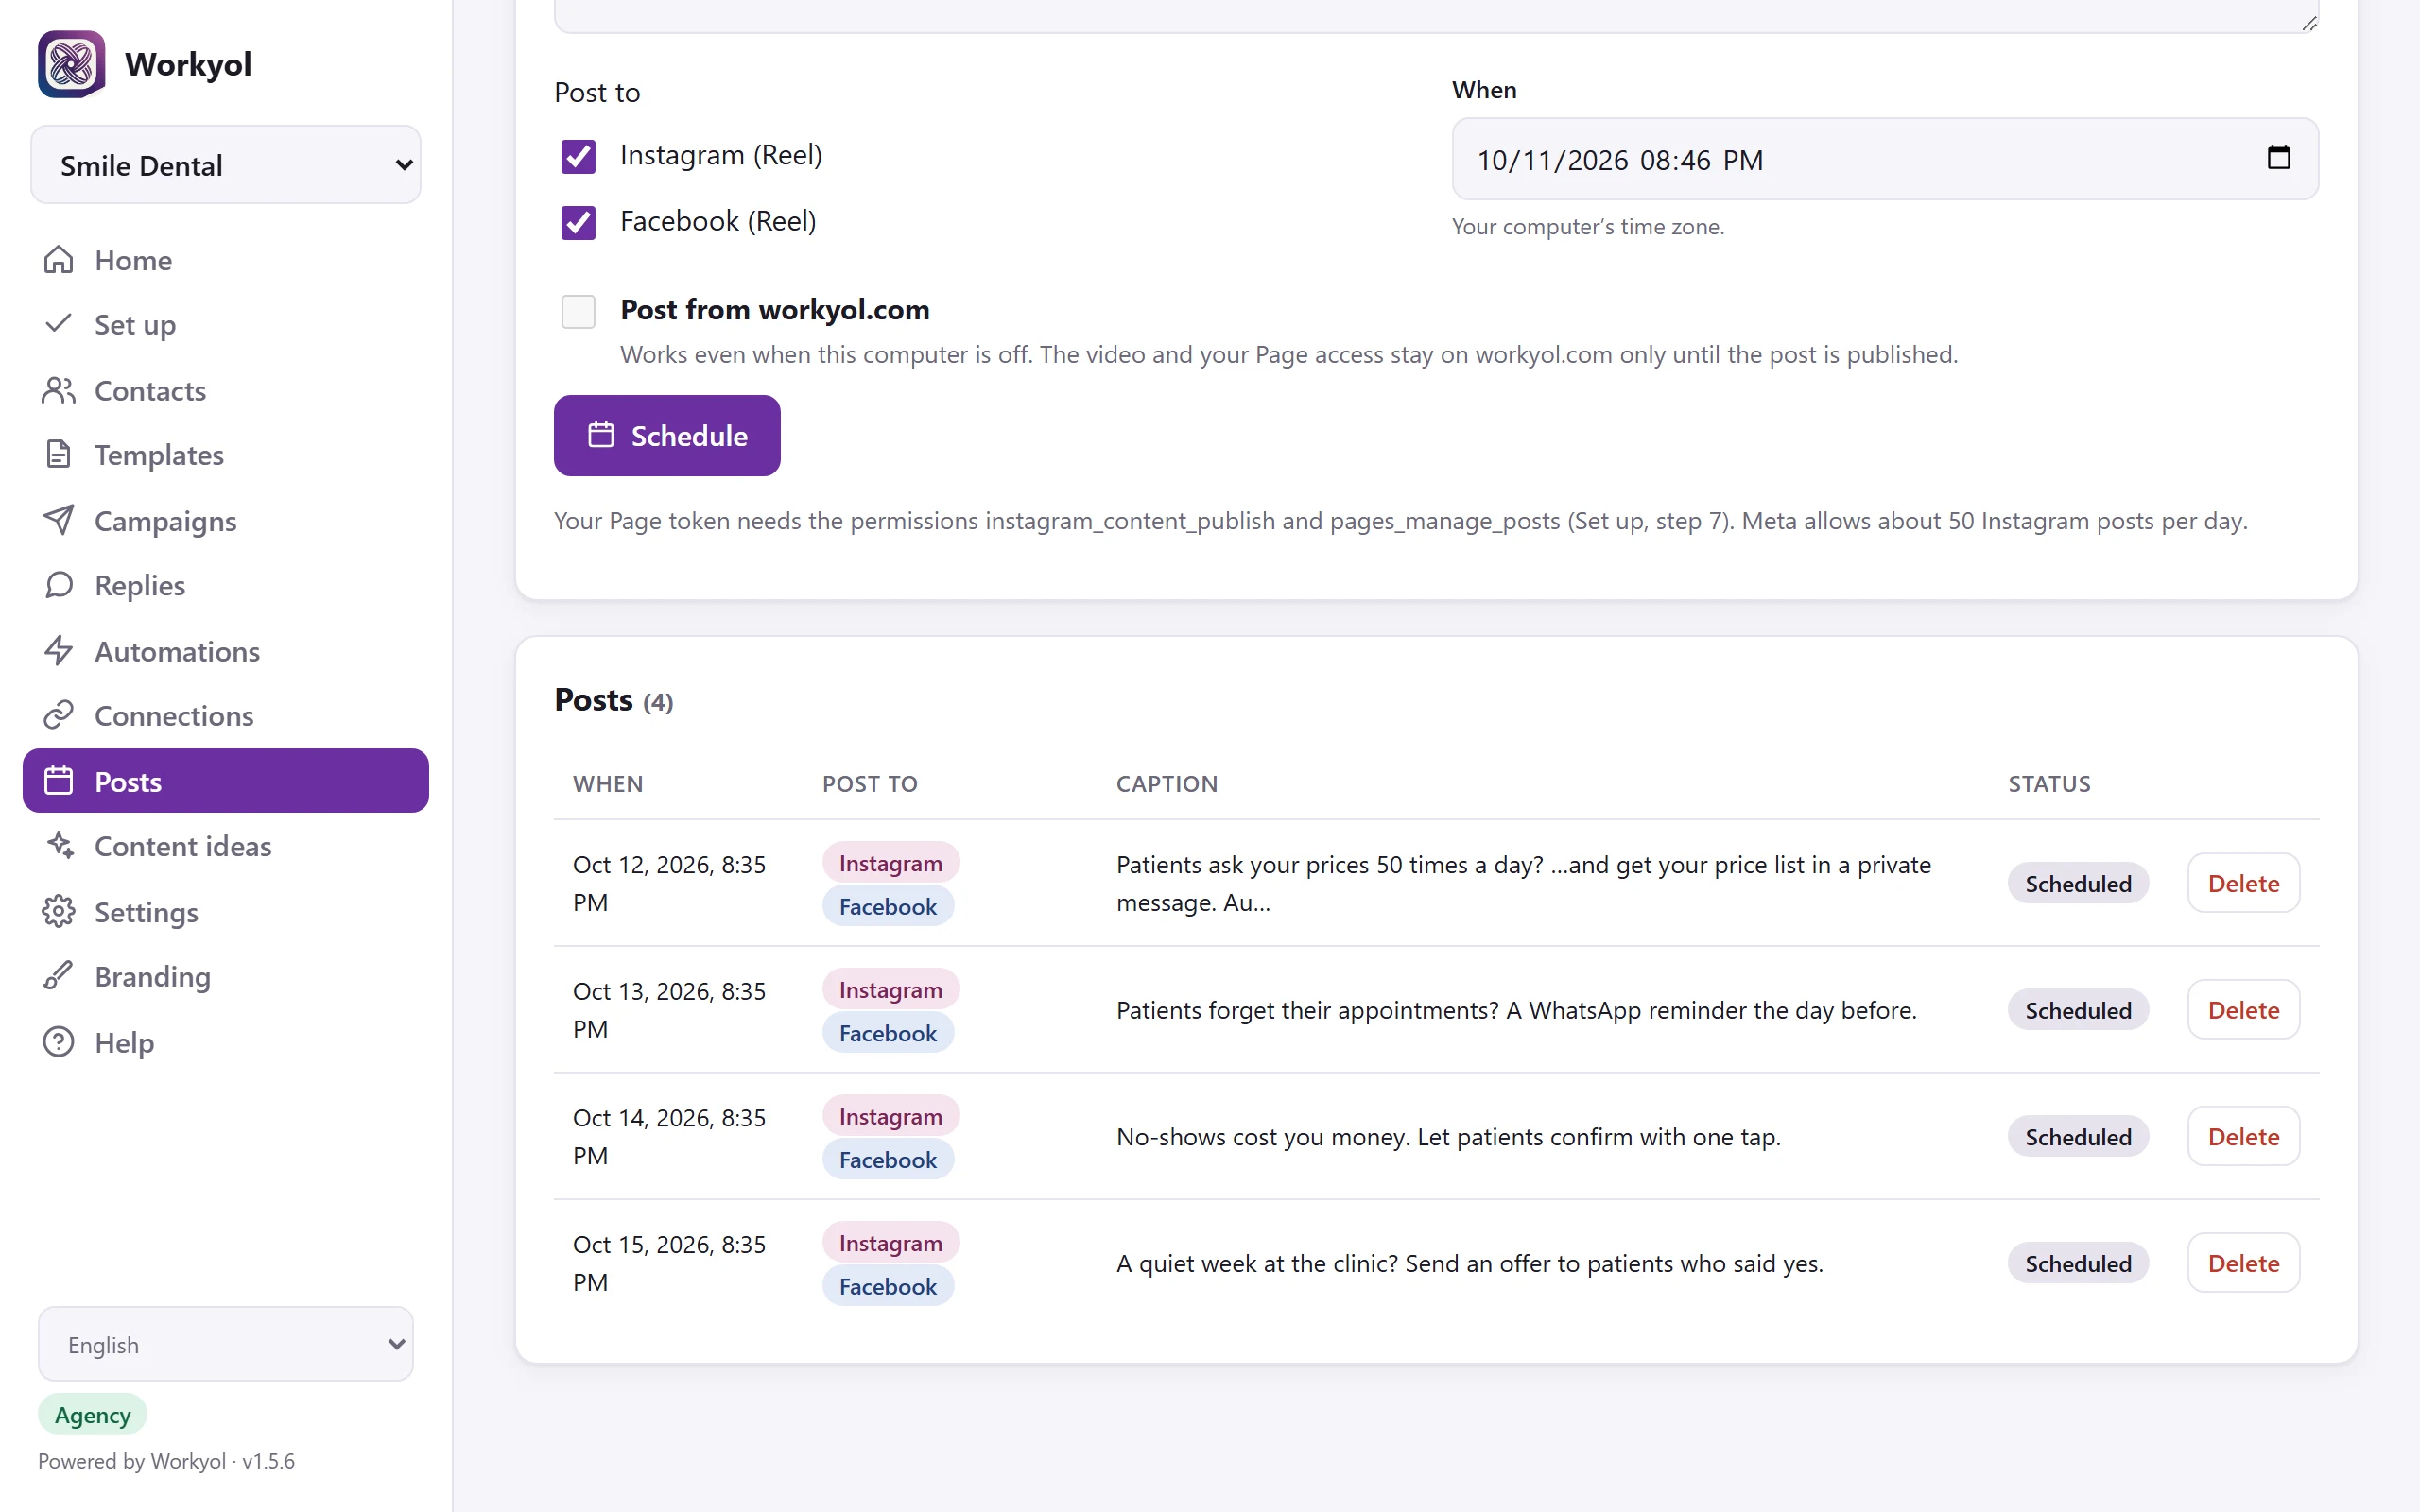Click the When date-time input field
2420x1512 pixels.
(x=1885, y=159)
